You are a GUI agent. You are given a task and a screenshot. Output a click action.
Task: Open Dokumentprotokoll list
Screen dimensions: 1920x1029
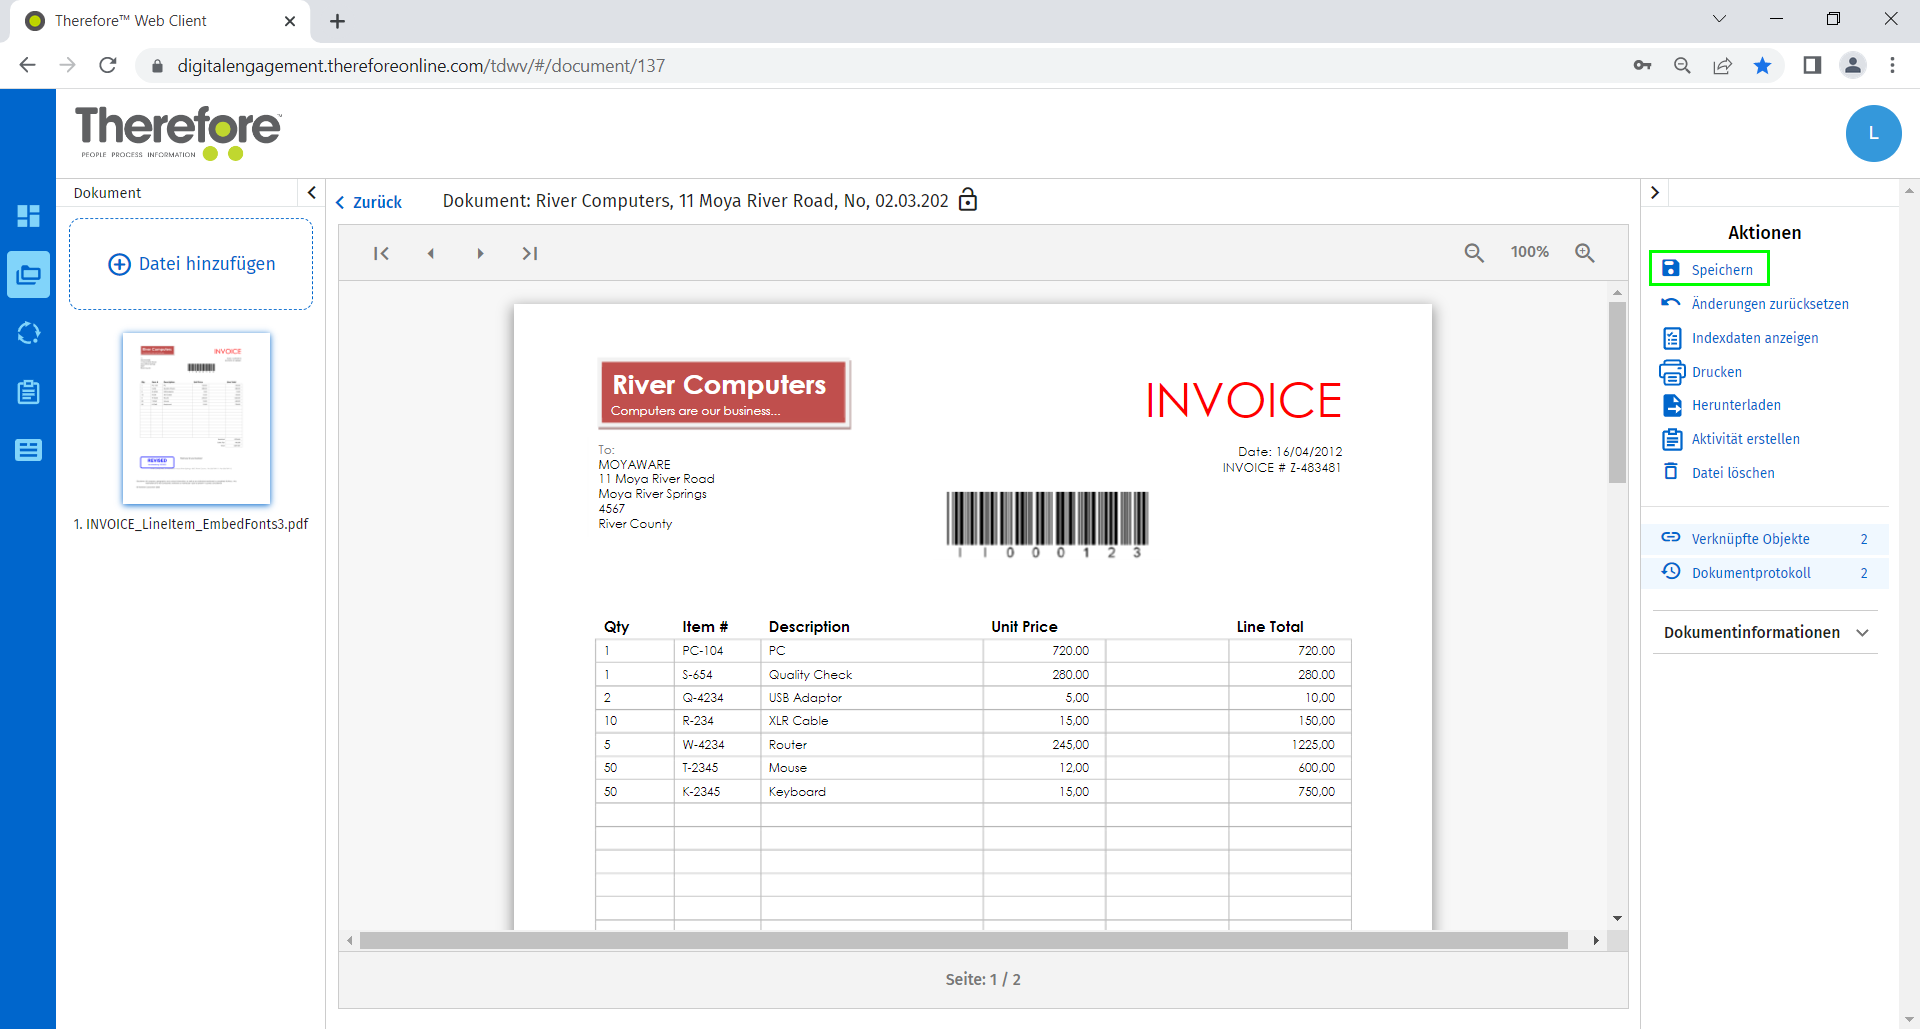click(x=1765, y=573)
